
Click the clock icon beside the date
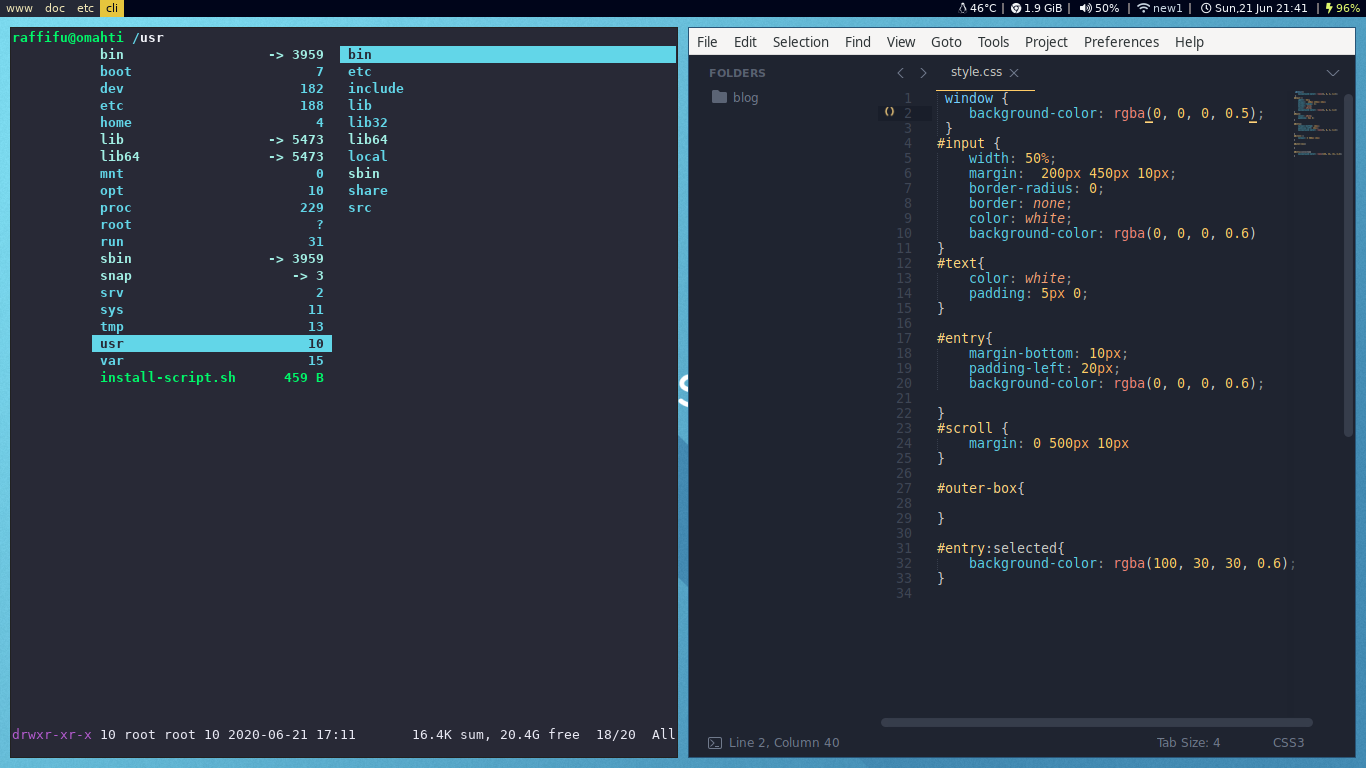point(1206,8)
